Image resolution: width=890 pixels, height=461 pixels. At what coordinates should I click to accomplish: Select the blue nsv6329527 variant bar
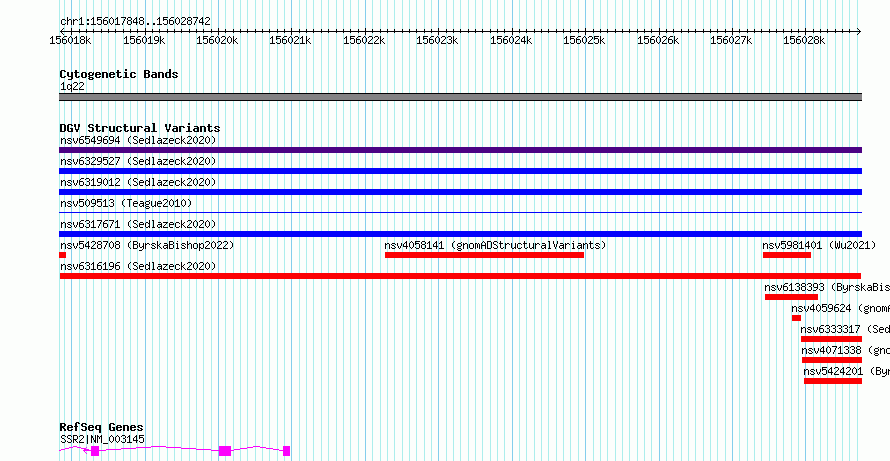[460, 171]
